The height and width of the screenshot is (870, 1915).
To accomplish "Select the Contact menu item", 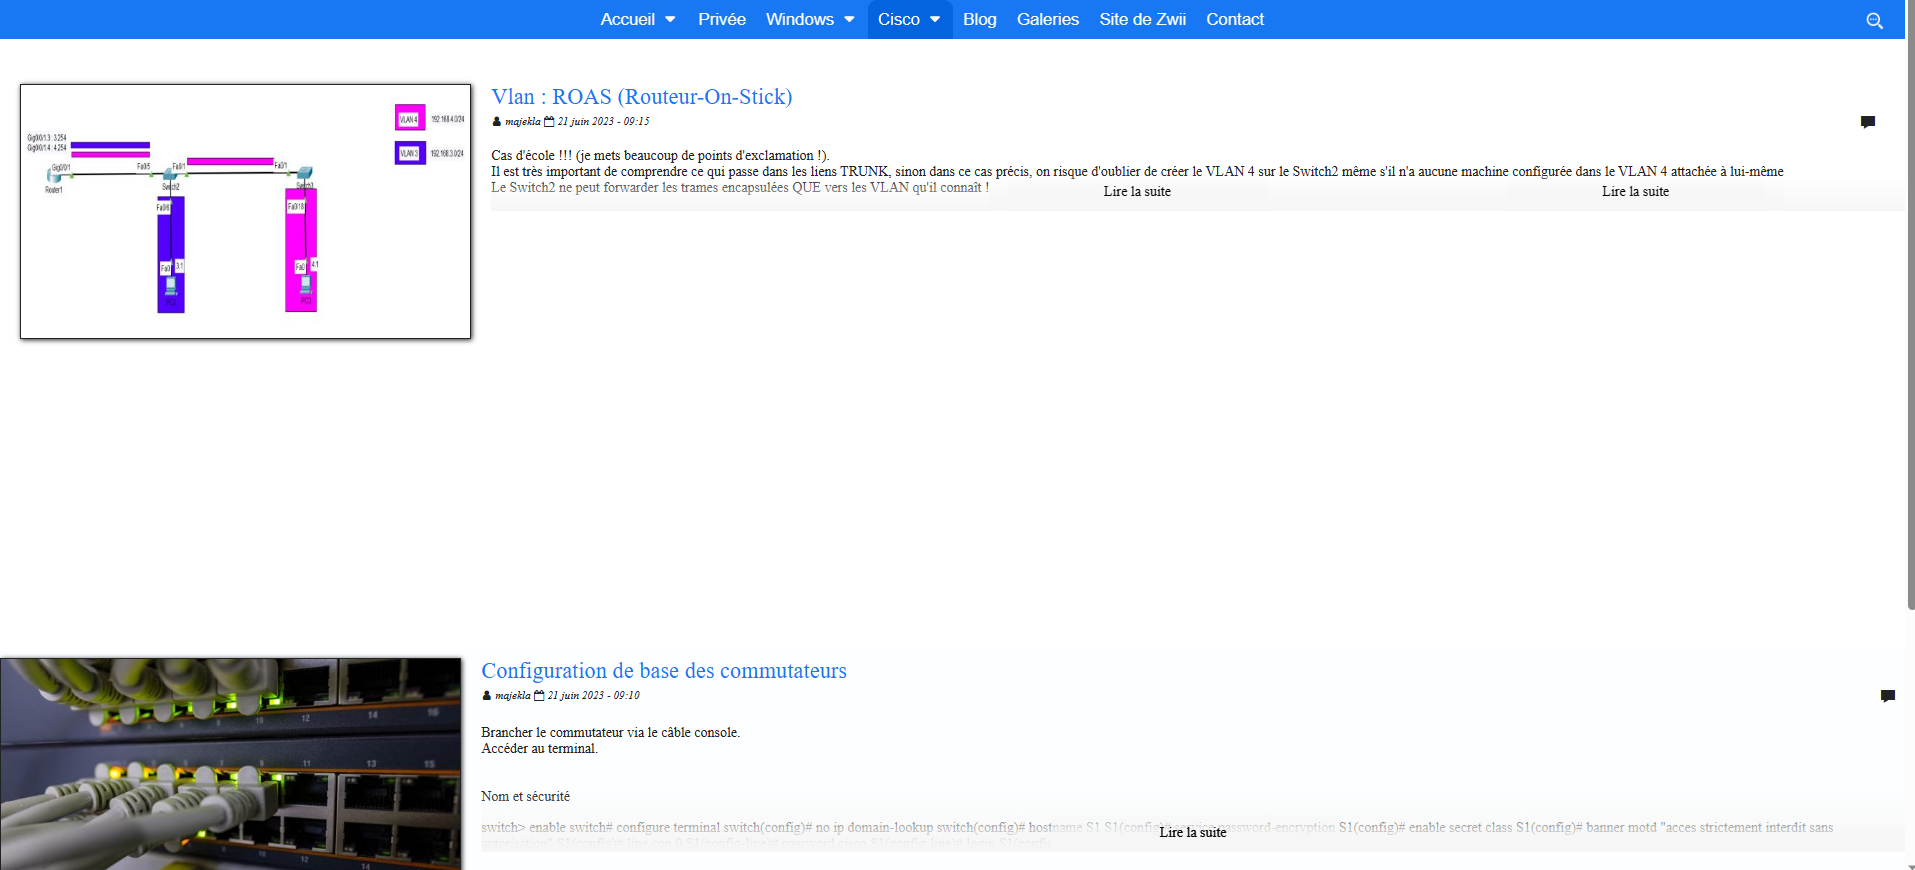I will 1234,20.
